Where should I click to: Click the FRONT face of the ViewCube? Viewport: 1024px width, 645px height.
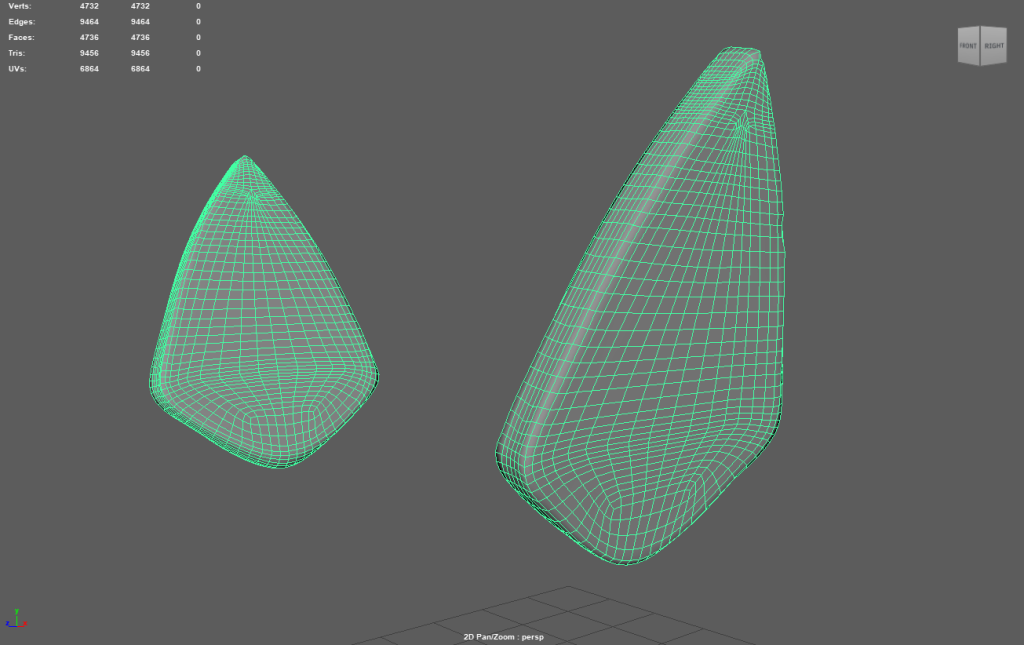968,47
